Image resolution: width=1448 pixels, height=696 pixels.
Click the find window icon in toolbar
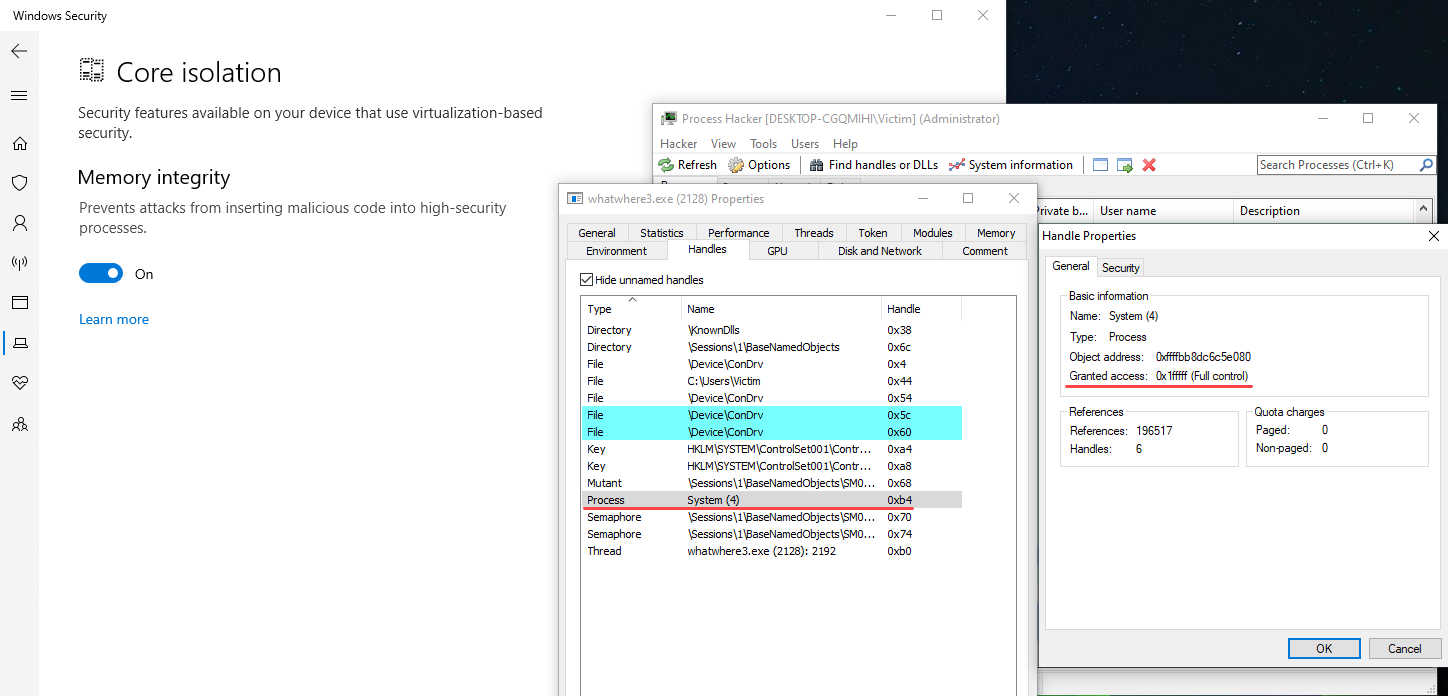[x=1101, y=165]
